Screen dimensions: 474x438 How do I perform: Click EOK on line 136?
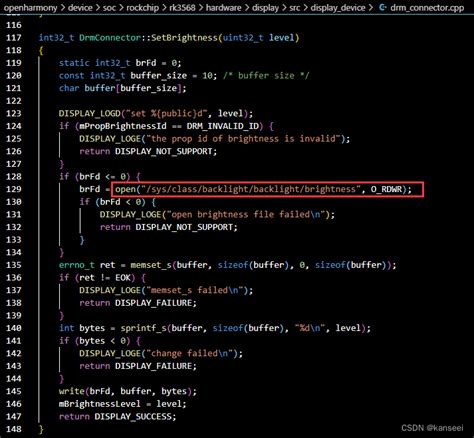(x=123, y=278)
